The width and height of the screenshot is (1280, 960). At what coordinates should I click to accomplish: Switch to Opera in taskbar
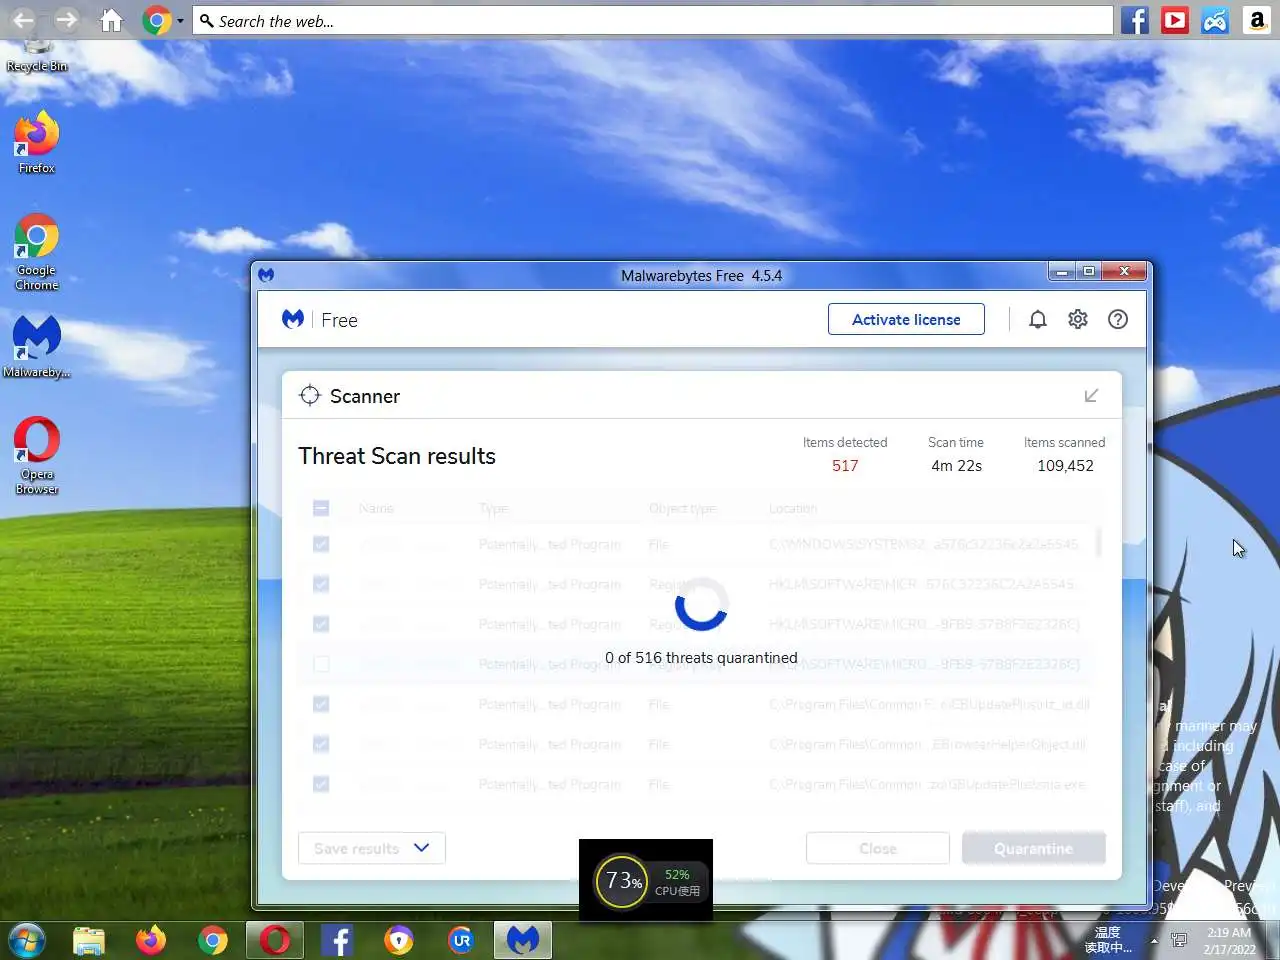coord(275,940)
